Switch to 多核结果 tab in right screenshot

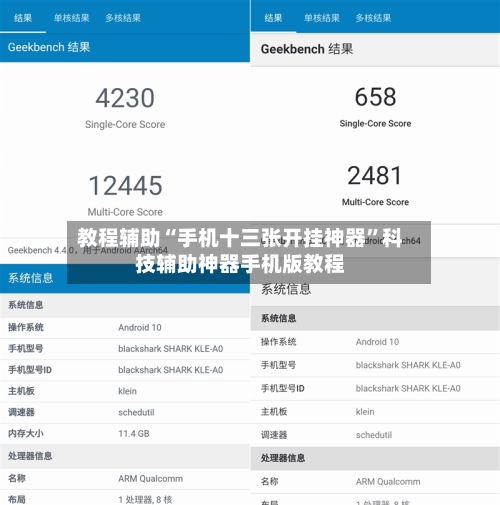[x=373, y=18]
